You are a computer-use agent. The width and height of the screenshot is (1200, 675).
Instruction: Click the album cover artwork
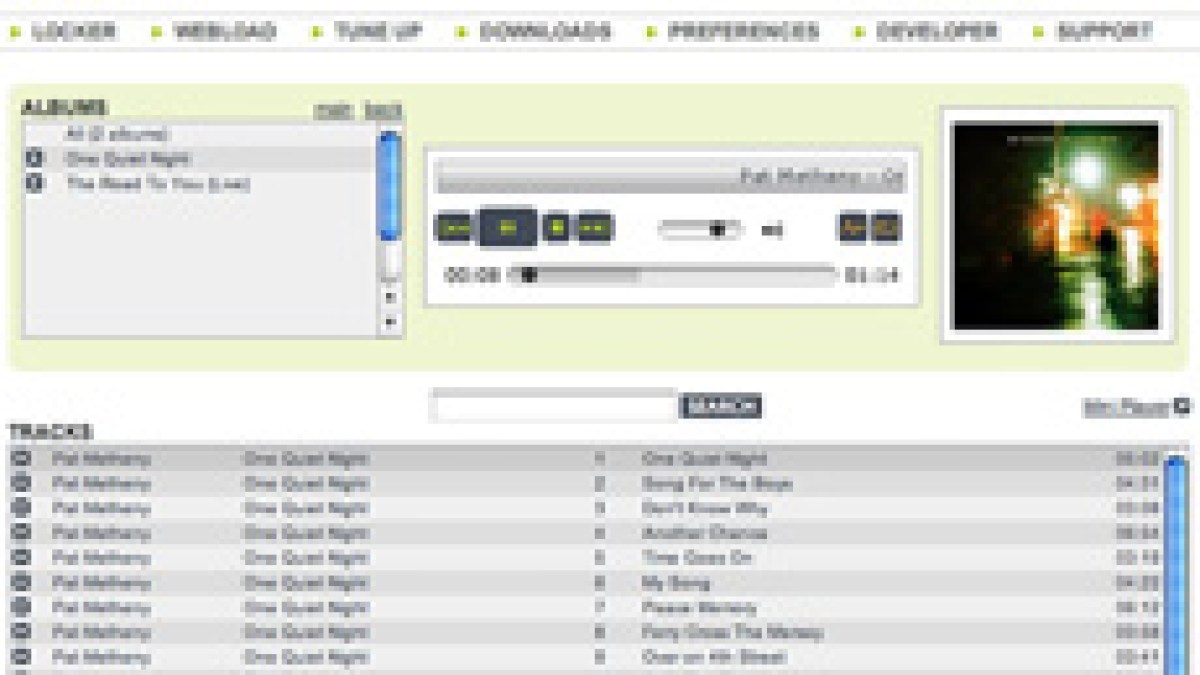[x=1057, y=225]
